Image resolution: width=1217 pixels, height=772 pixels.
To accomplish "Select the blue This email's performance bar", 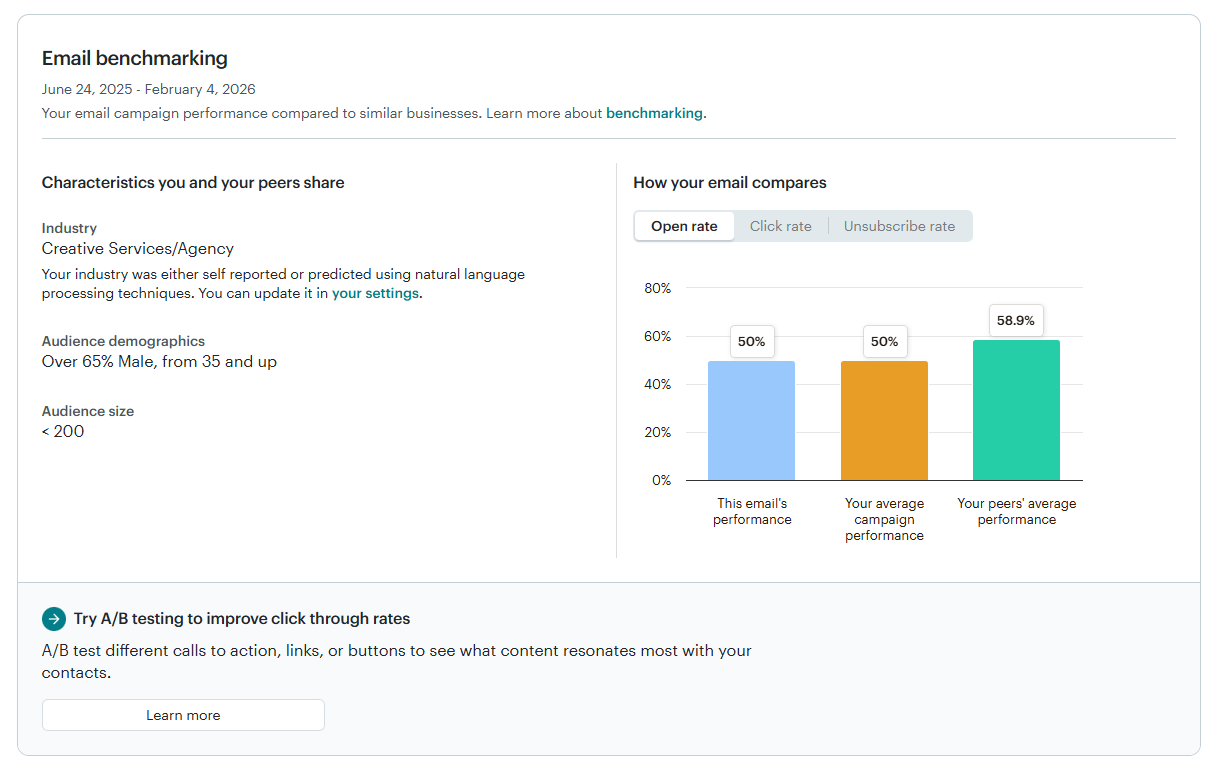I will click(x=751, y=420).
